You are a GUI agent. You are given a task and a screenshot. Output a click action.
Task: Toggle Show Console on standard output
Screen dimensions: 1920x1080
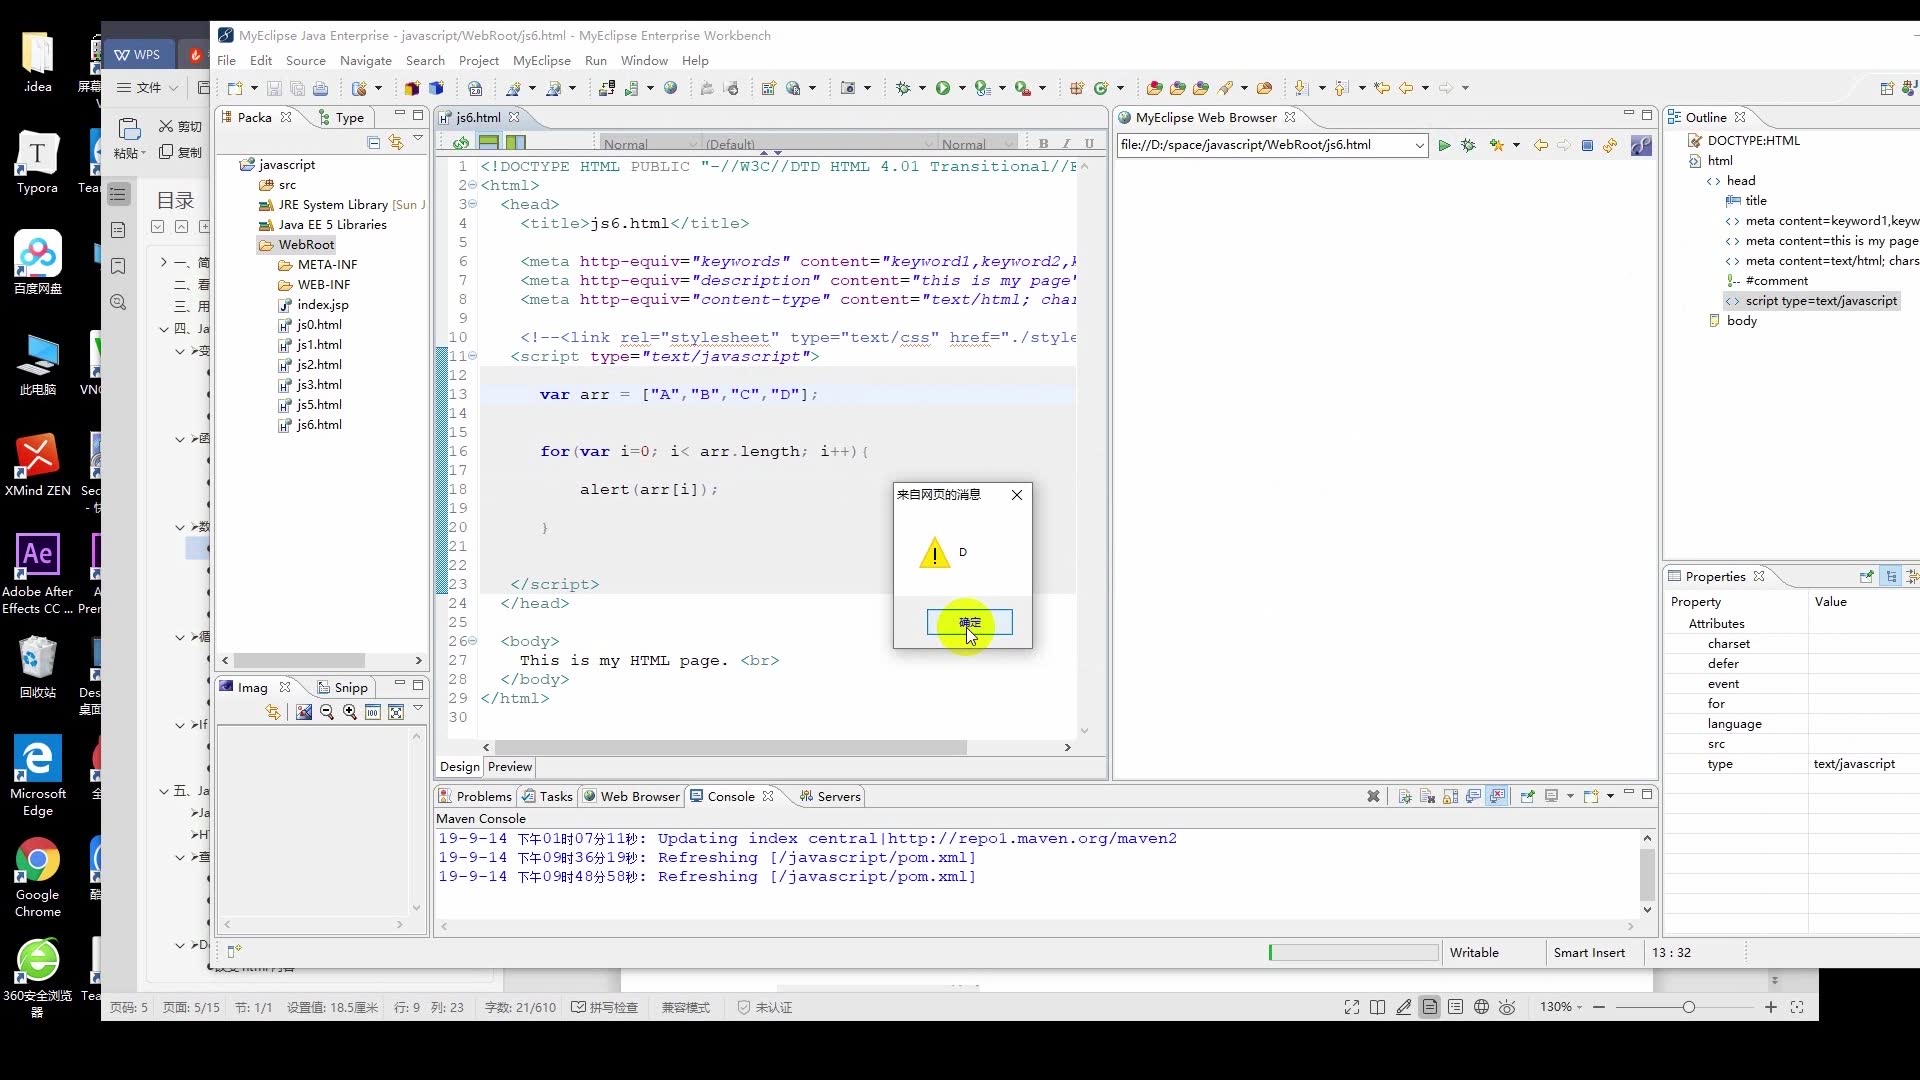pyautogui.click(x=1473, y=796)
